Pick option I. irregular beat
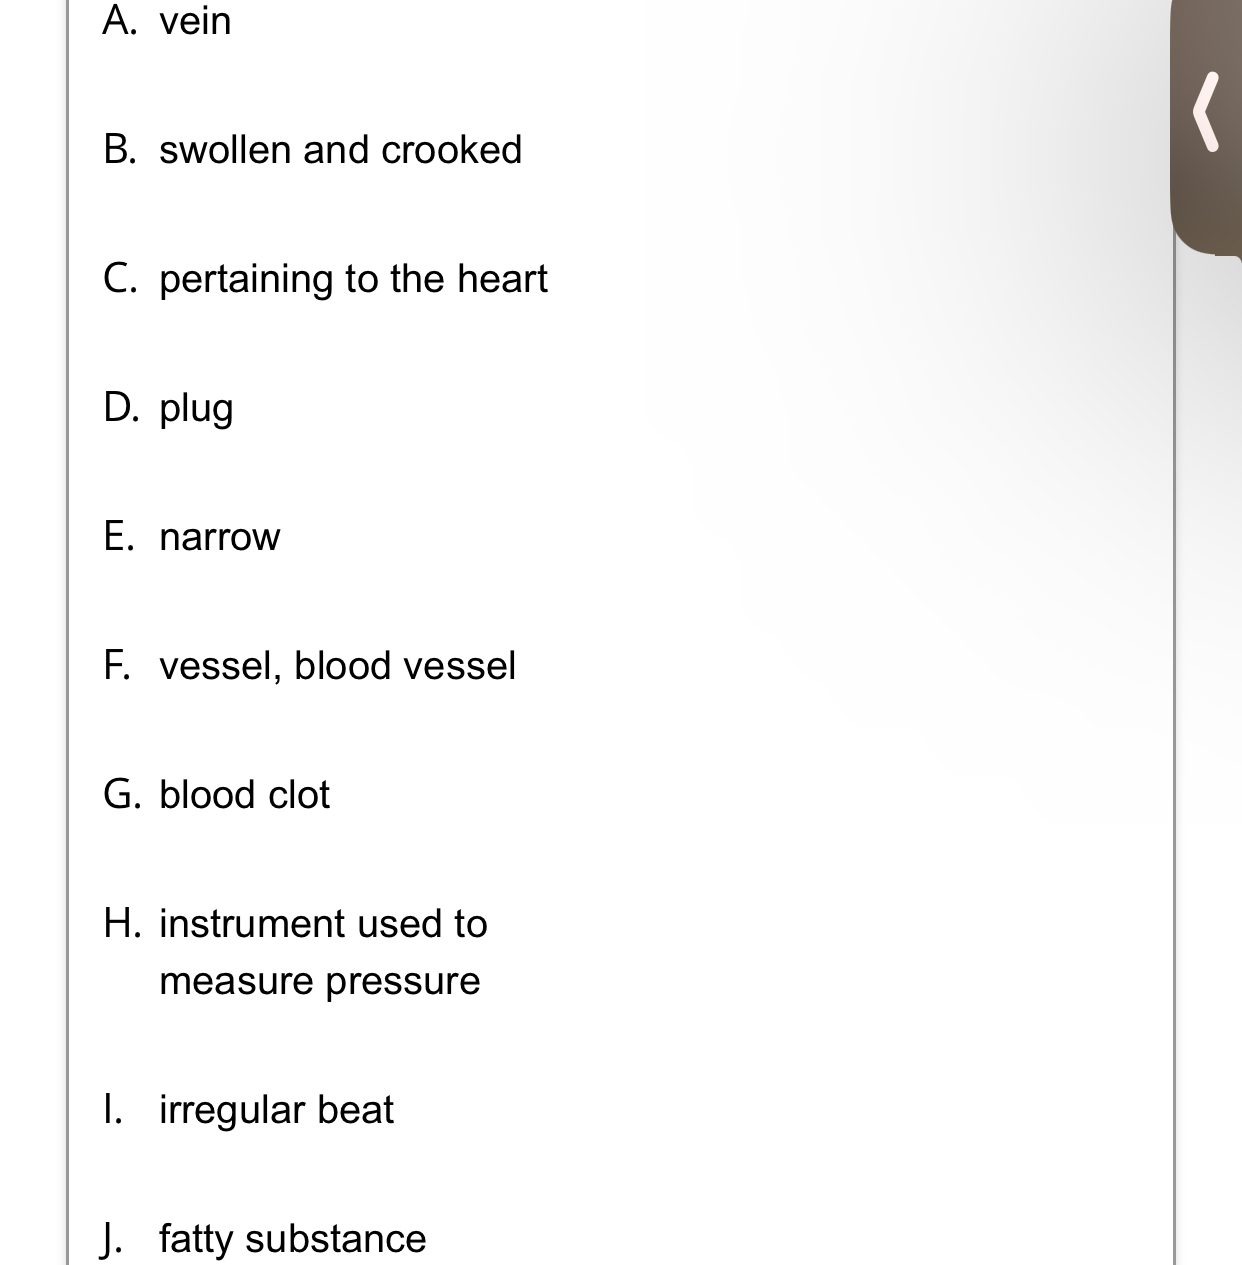The height and width of the screenshot is (1265, 1242). [248, 1110]
